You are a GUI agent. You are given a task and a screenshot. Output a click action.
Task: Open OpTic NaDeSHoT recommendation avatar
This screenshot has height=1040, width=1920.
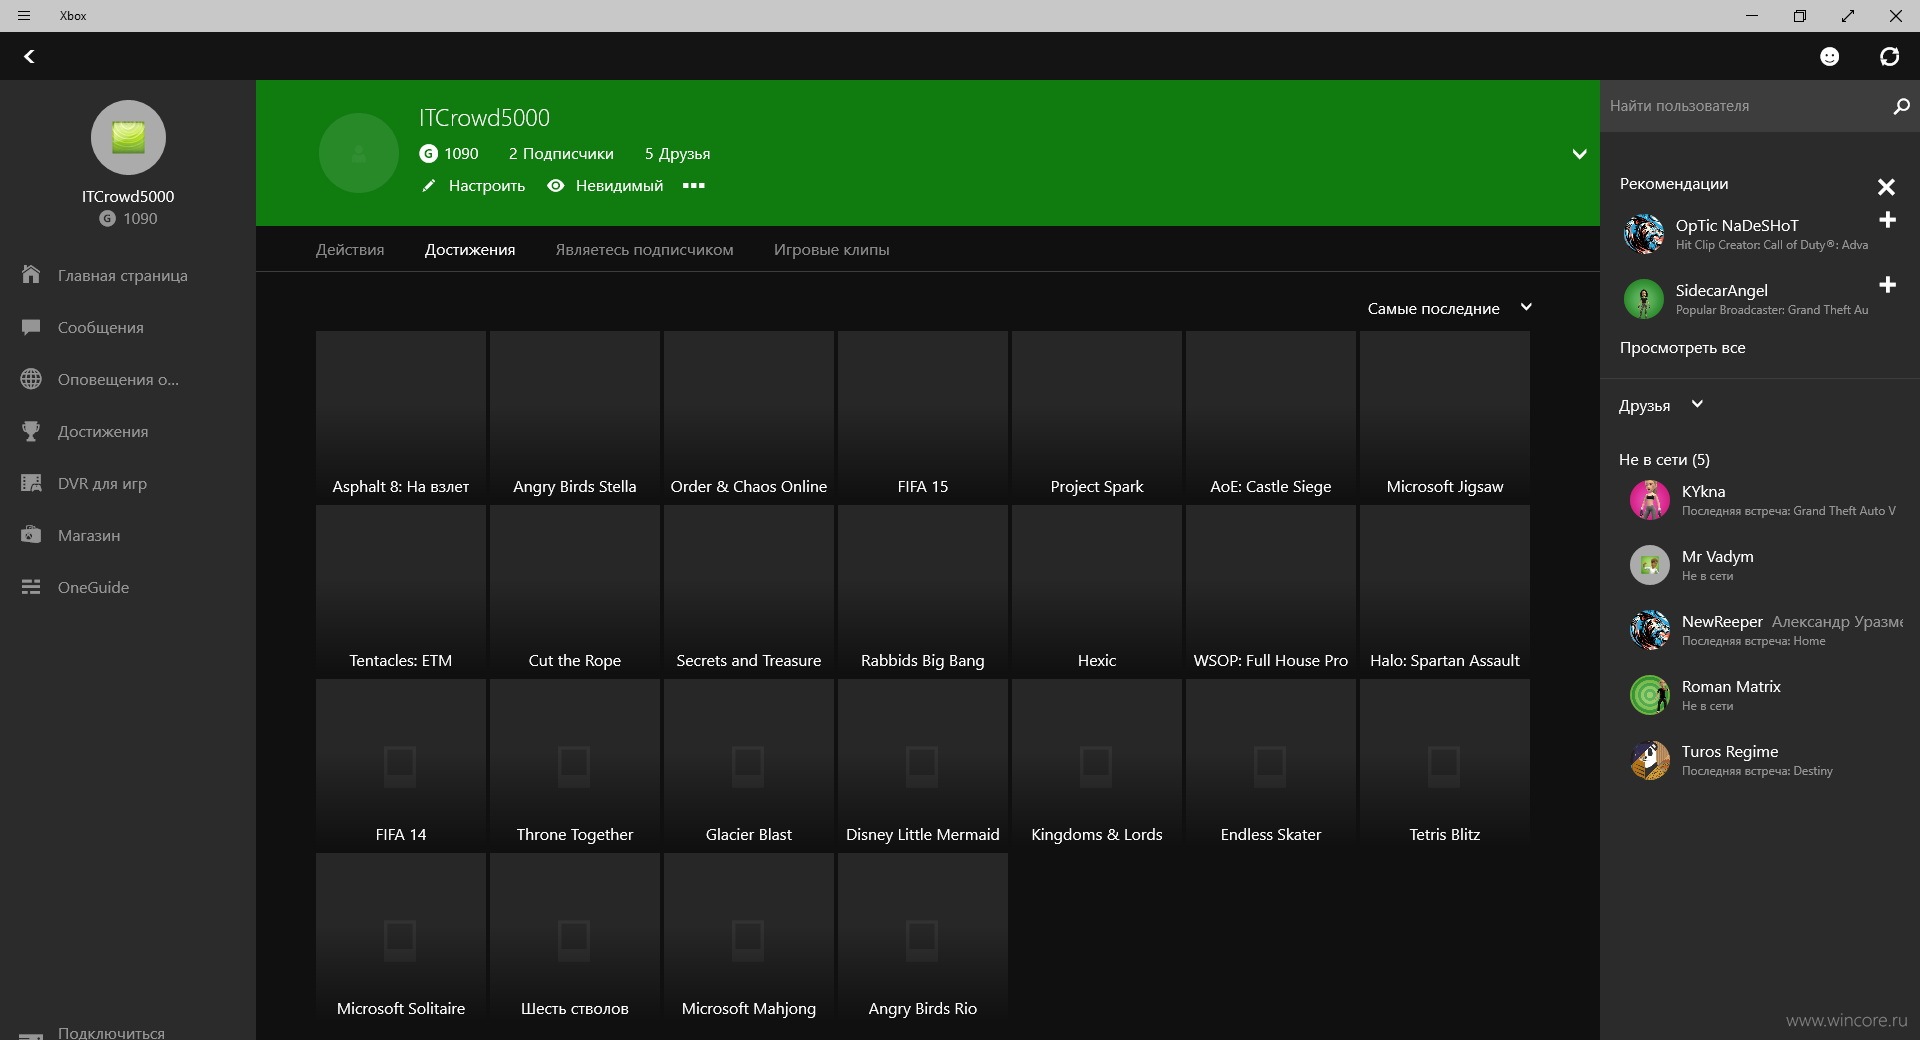point(1644,234)
